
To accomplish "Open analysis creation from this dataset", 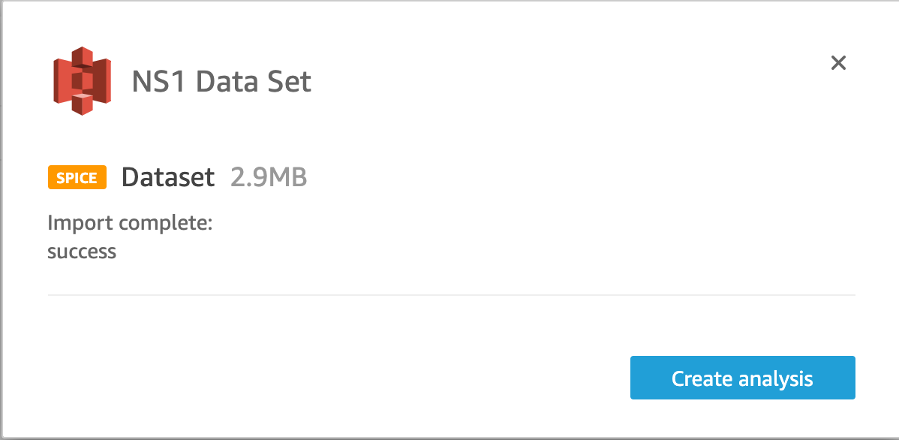I will pyautogui.click(x=742, y=378).
